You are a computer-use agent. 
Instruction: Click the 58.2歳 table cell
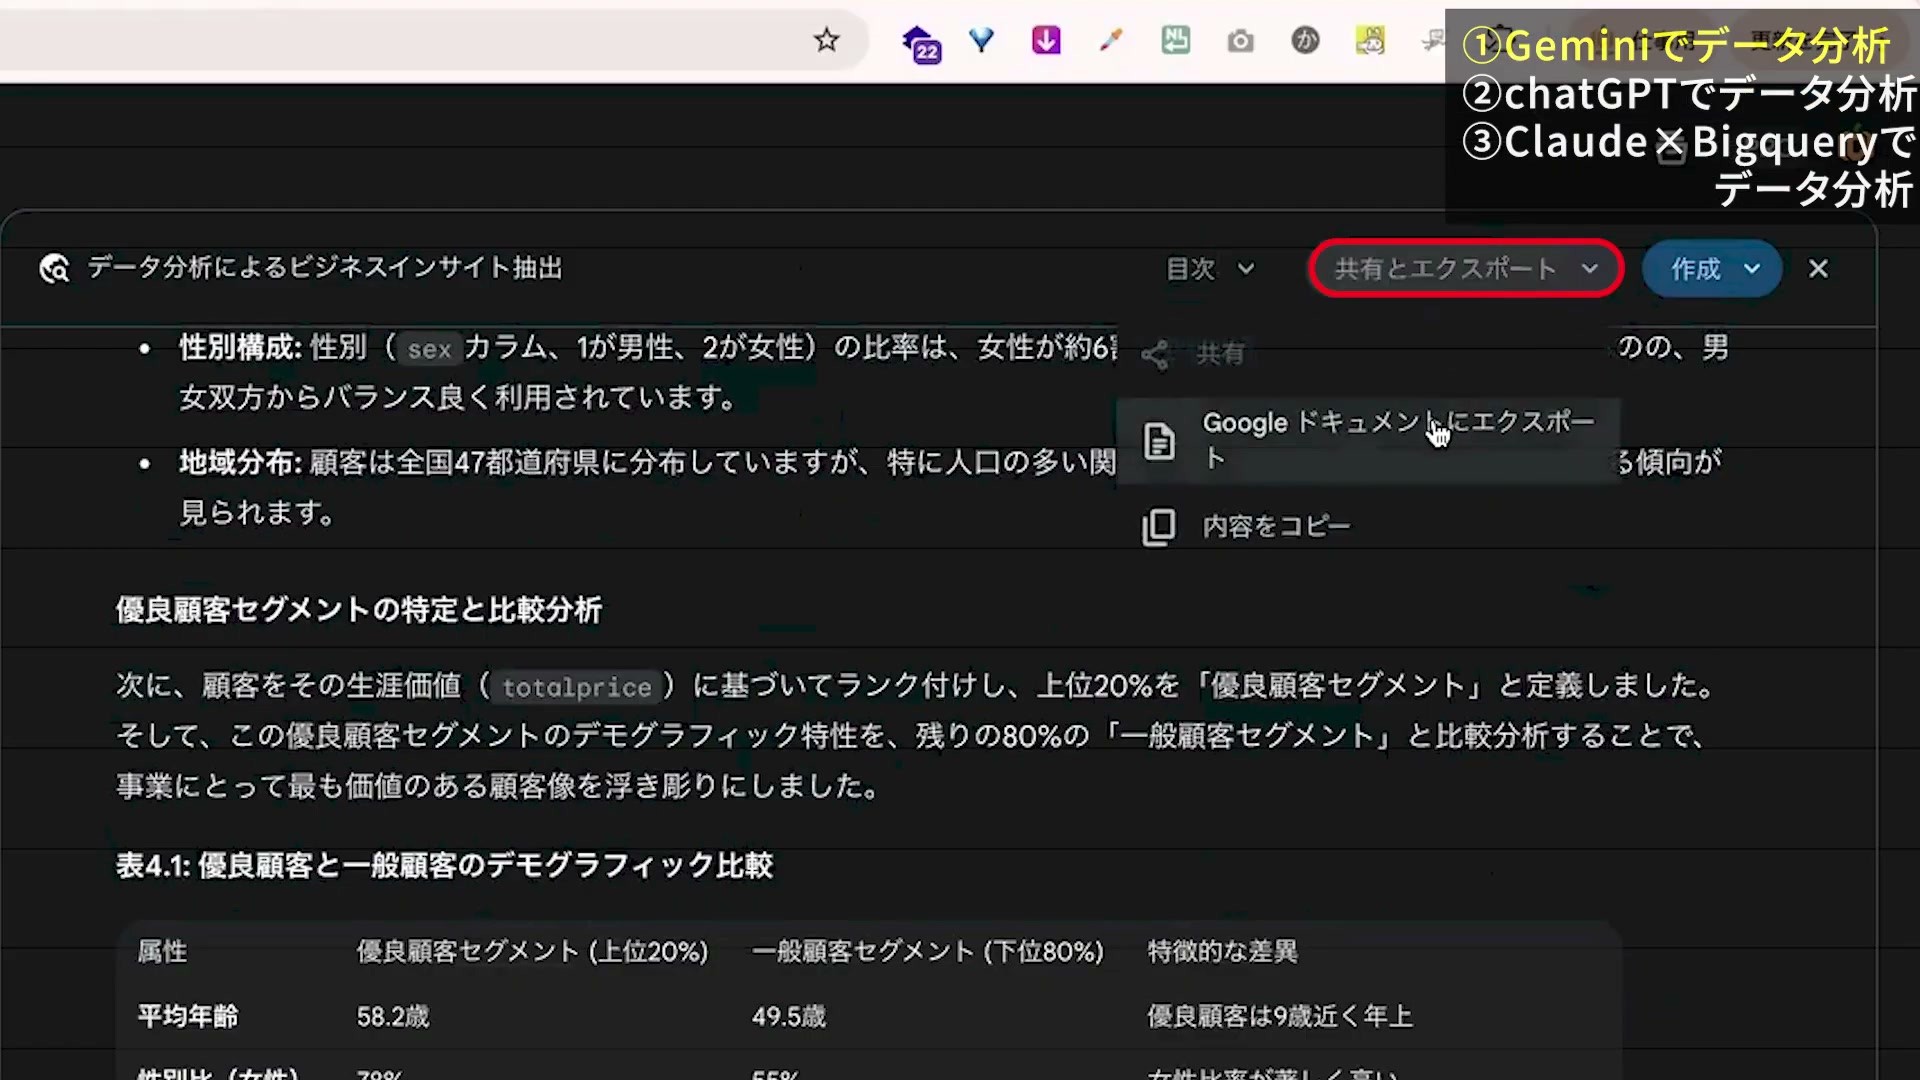point(393,1017)
